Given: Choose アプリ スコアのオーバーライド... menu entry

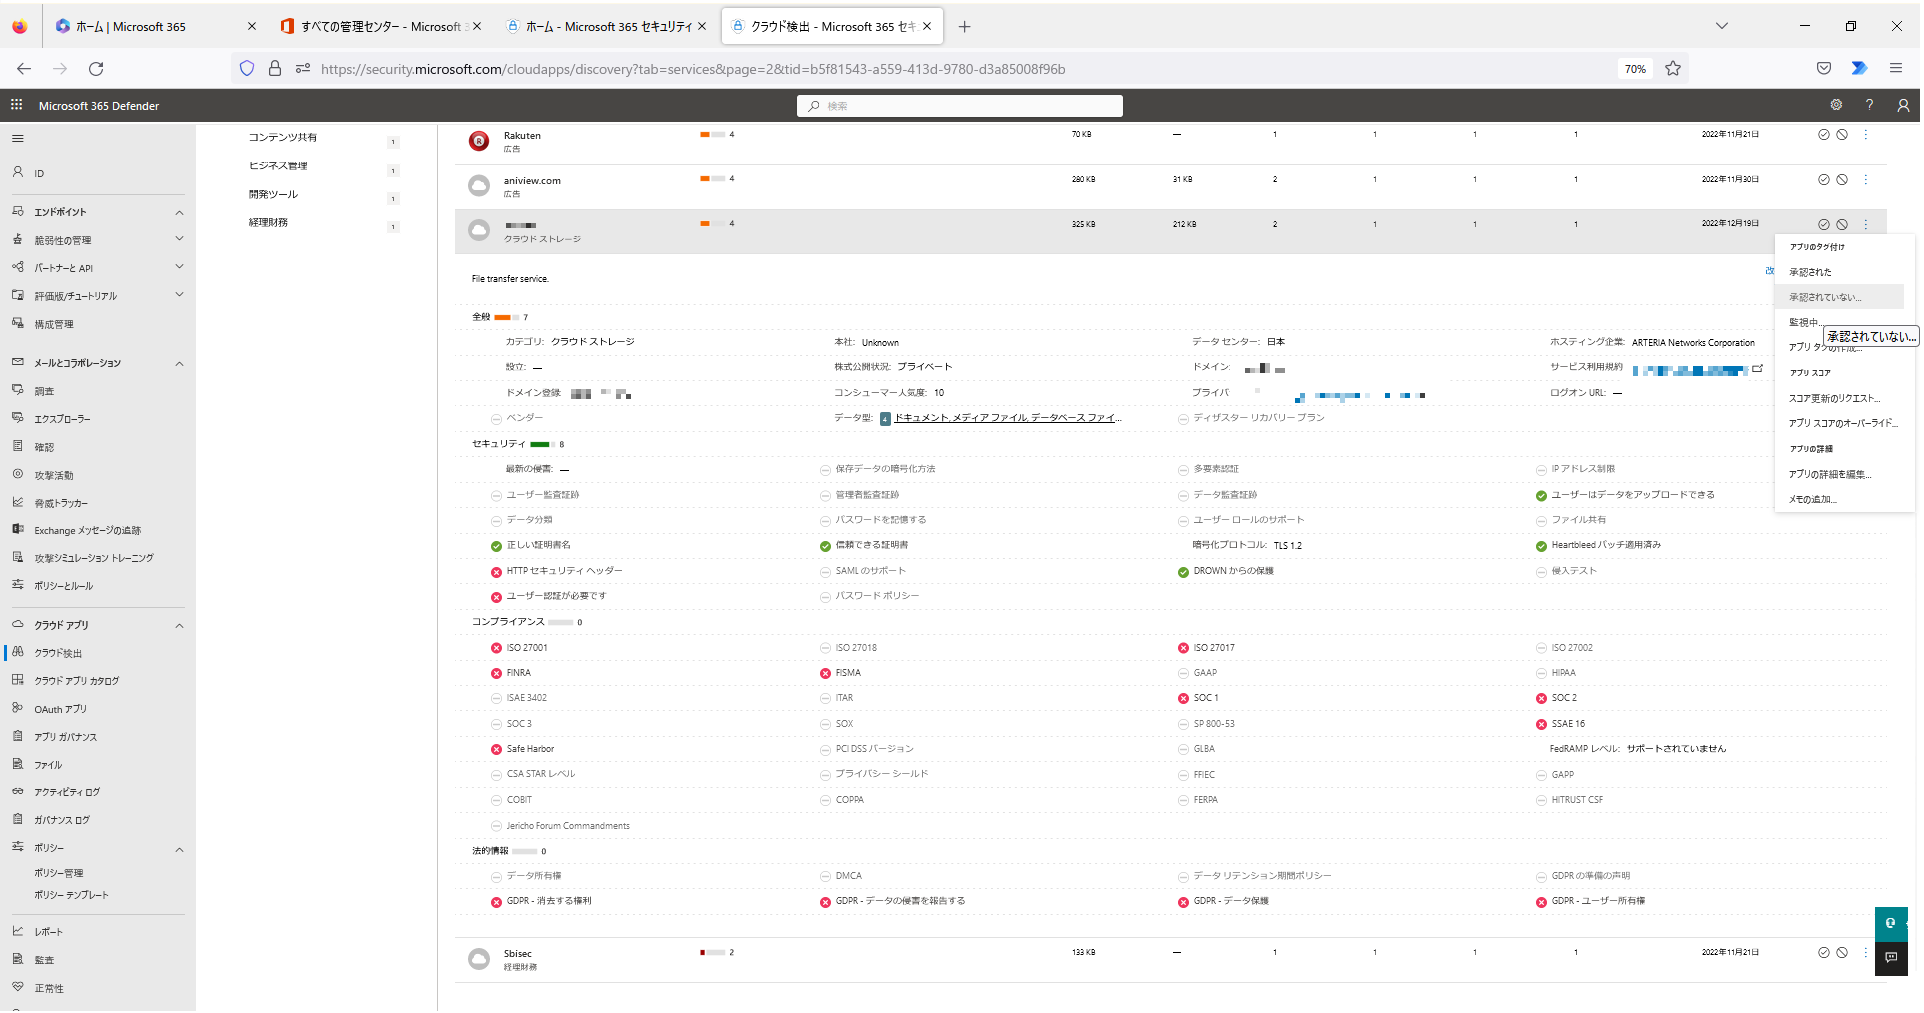Looking at the screenshot, I should click(x=1842, y=423).
